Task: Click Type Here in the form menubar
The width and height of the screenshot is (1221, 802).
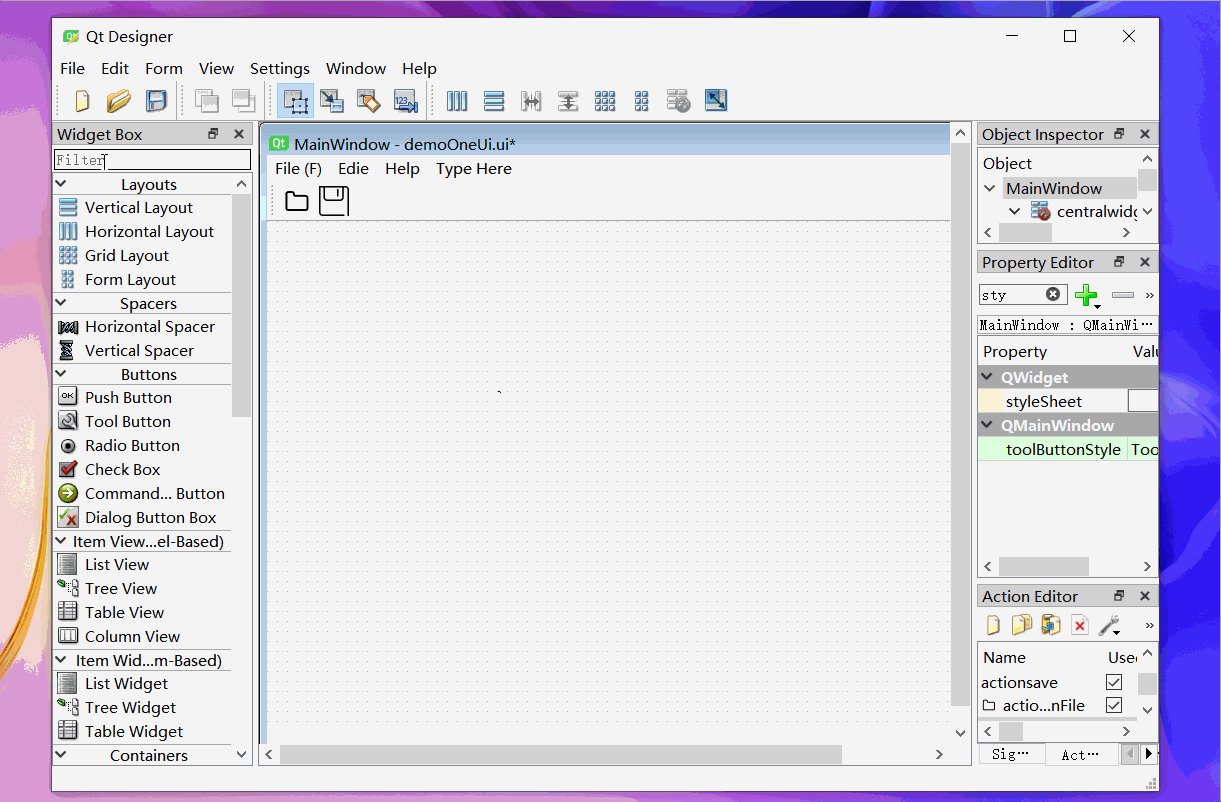Action: [x=474, y=169]
